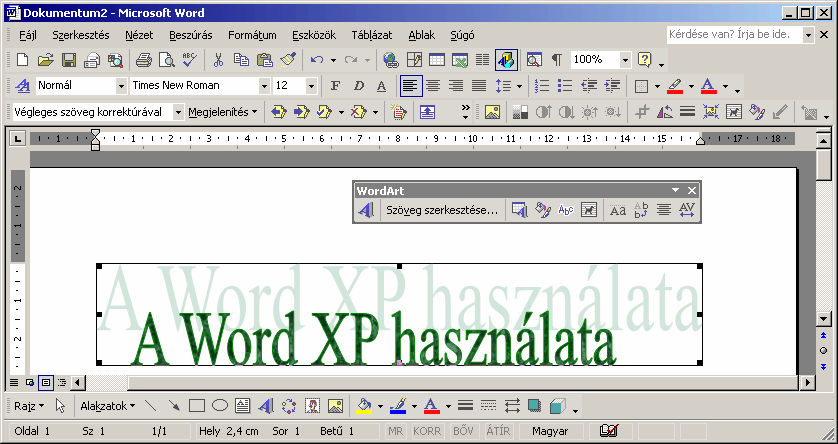Toggle WordArt vertical text icon
Screen dimensions: 838x444
pos(641,211)
